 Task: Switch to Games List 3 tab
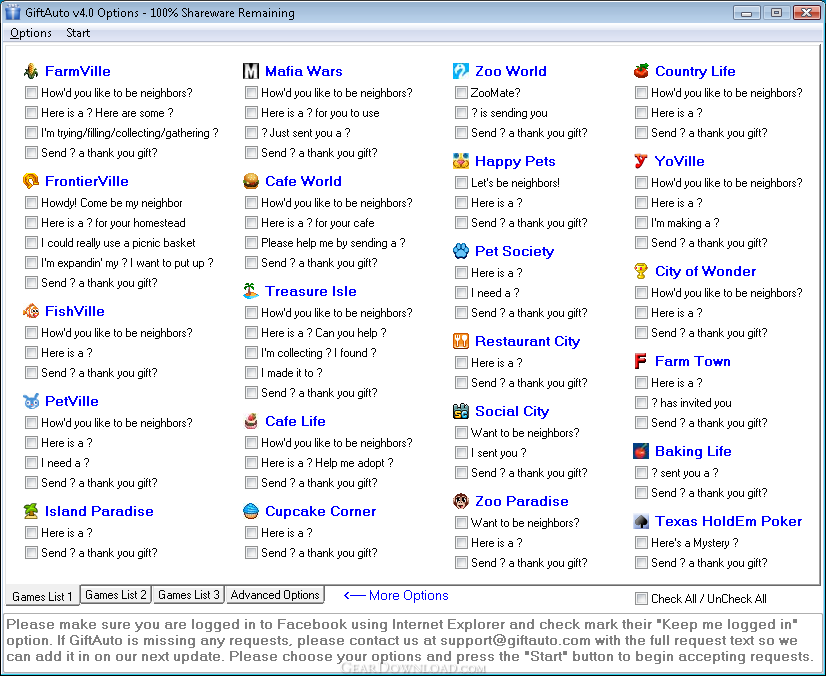coord(189,594)
